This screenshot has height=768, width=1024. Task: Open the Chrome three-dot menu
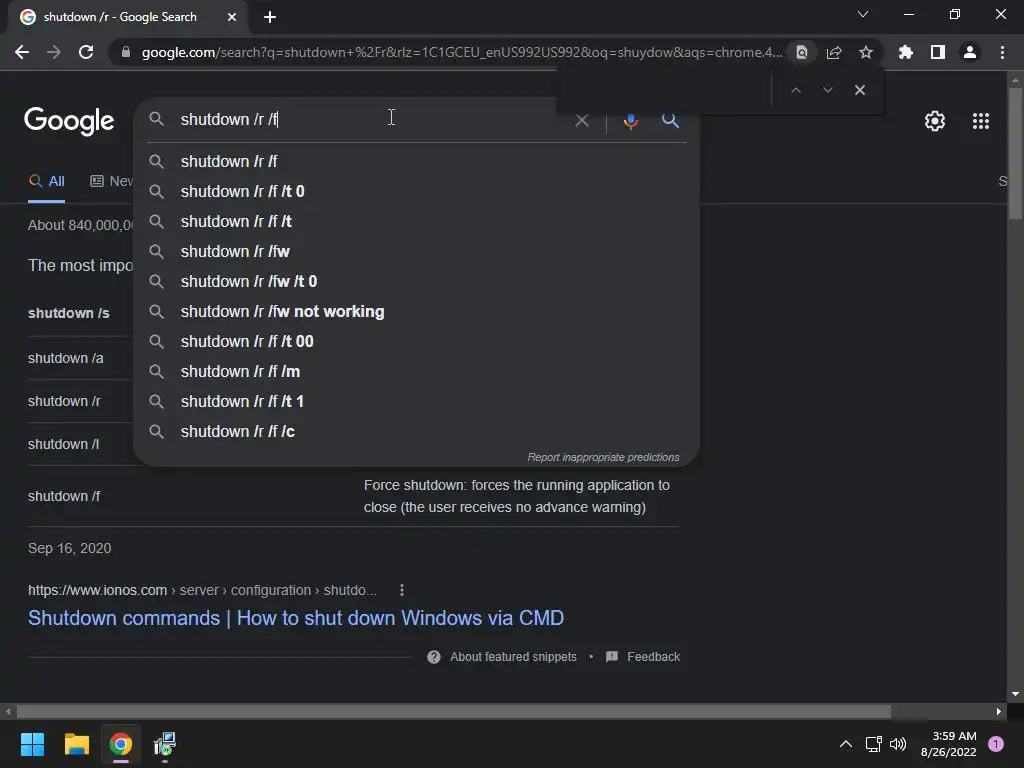click(1002, 52)
